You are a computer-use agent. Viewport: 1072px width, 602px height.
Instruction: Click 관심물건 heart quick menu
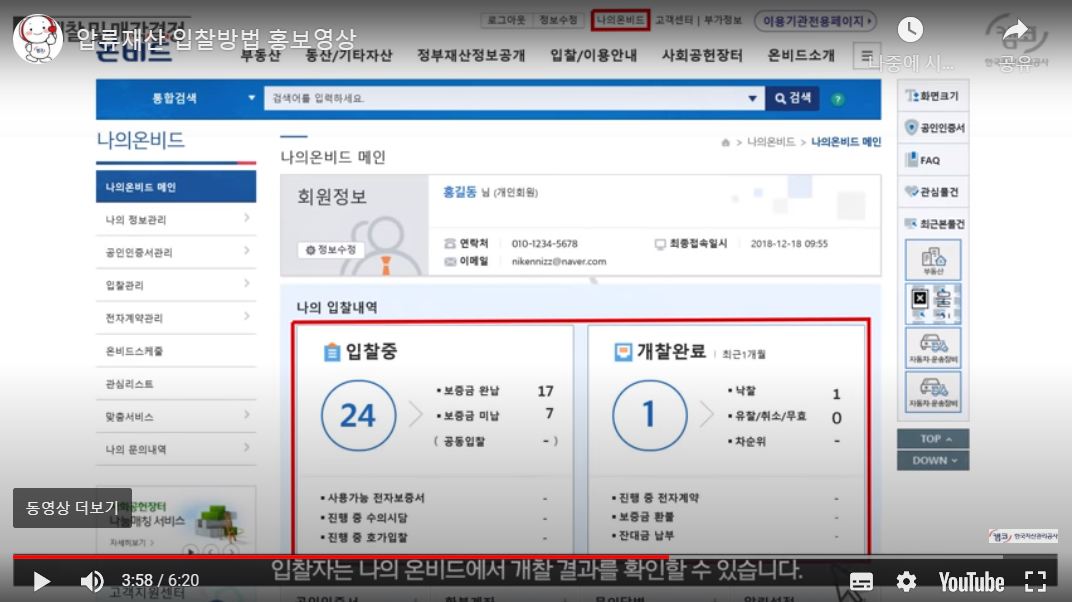coord(933,192)
